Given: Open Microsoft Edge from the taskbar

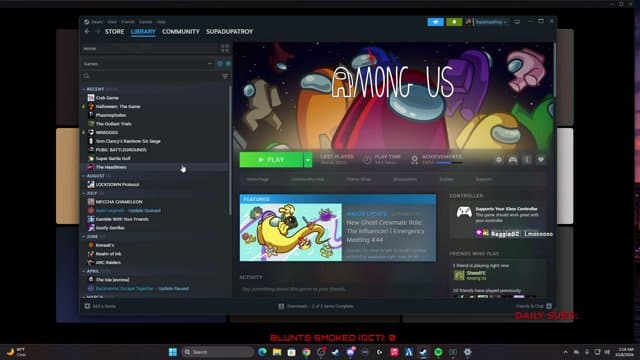Looking at the screenshot, I should tap(262, 352).
